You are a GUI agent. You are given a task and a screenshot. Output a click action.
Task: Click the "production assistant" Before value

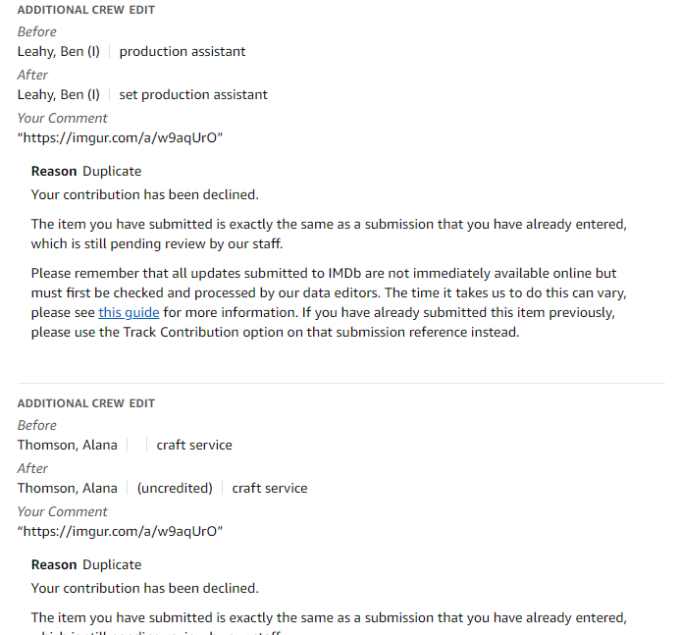[x=182, y=52]
